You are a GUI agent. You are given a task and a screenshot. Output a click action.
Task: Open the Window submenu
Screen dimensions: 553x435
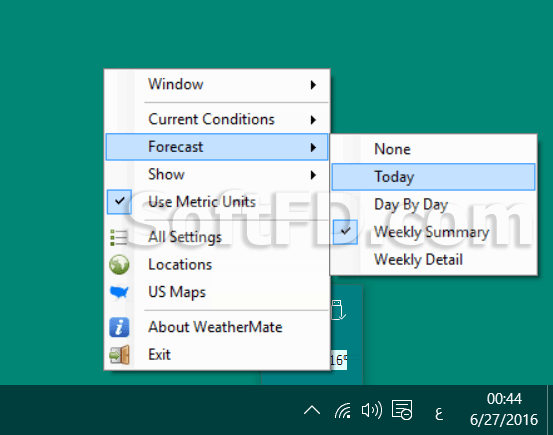point(217,85)
